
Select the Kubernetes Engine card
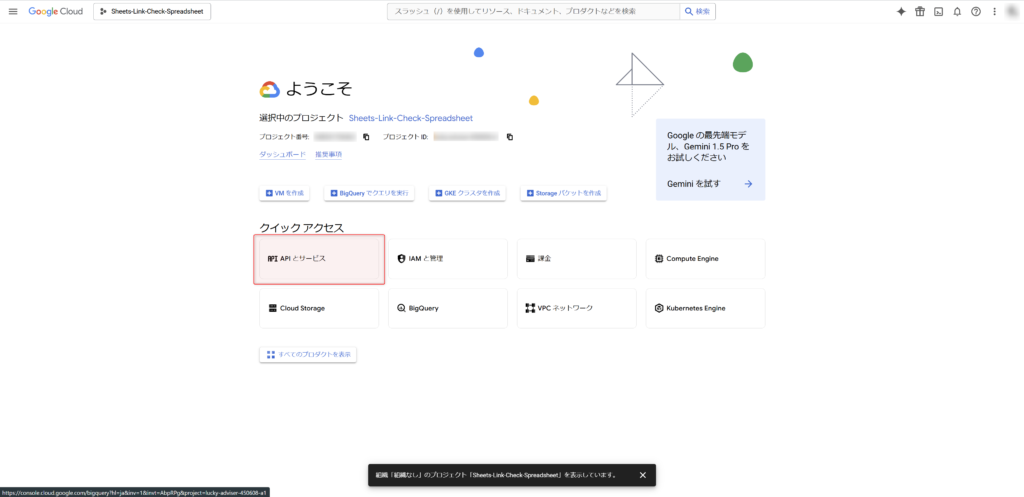[705, 308]
